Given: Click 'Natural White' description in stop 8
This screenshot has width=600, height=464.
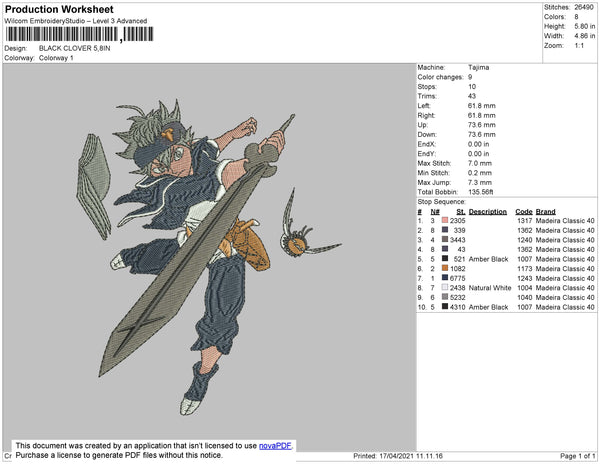Looking at the screenshot, I should [490, 288].
